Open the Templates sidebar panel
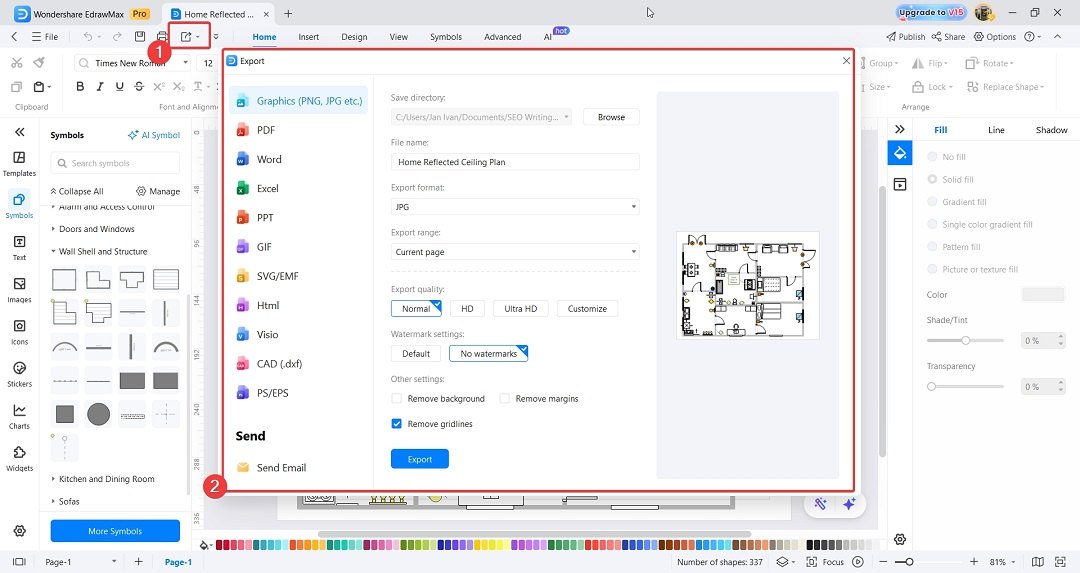 click(19, 164)
